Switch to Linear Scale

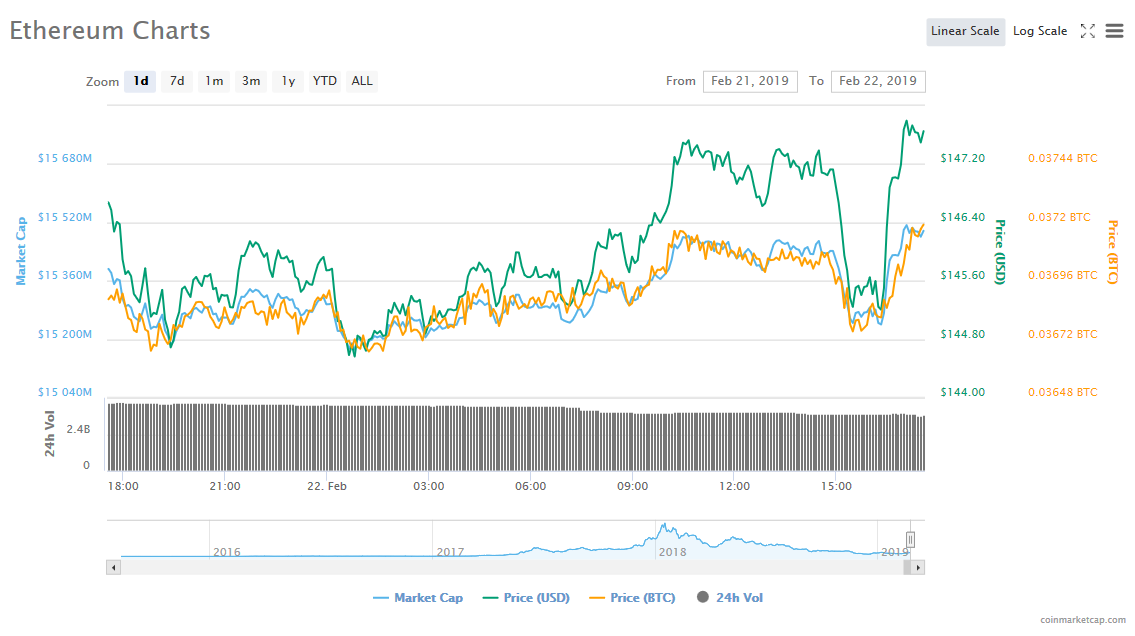[x=965, y=31]
